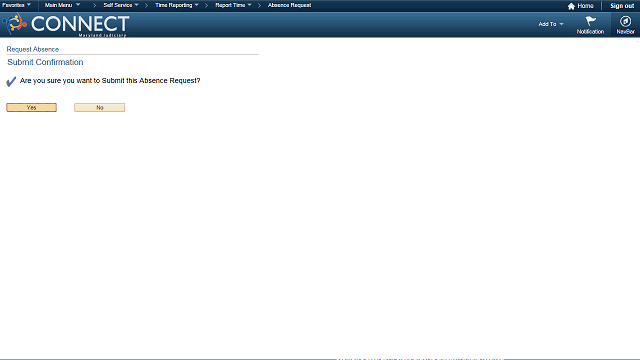
Task: Cancel submission with the No button
Action: (100, 107)
